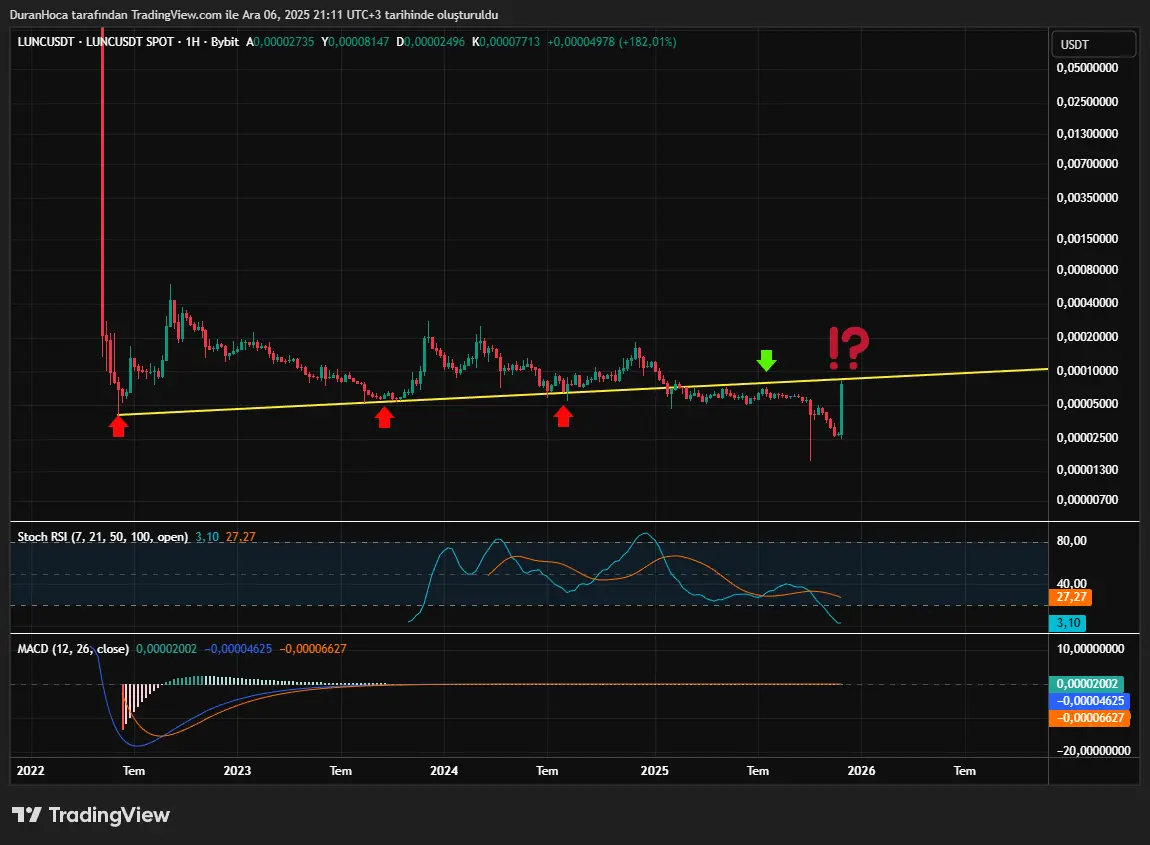Click the 2024 label on time axis
This screenshot has width=1150, height=845.
pos(444,770)
